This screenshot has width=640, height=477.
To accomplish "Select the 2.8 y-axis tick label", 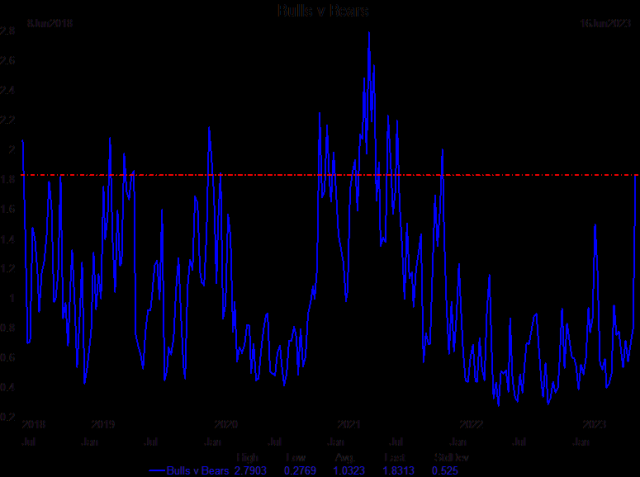I will (7, 32).
